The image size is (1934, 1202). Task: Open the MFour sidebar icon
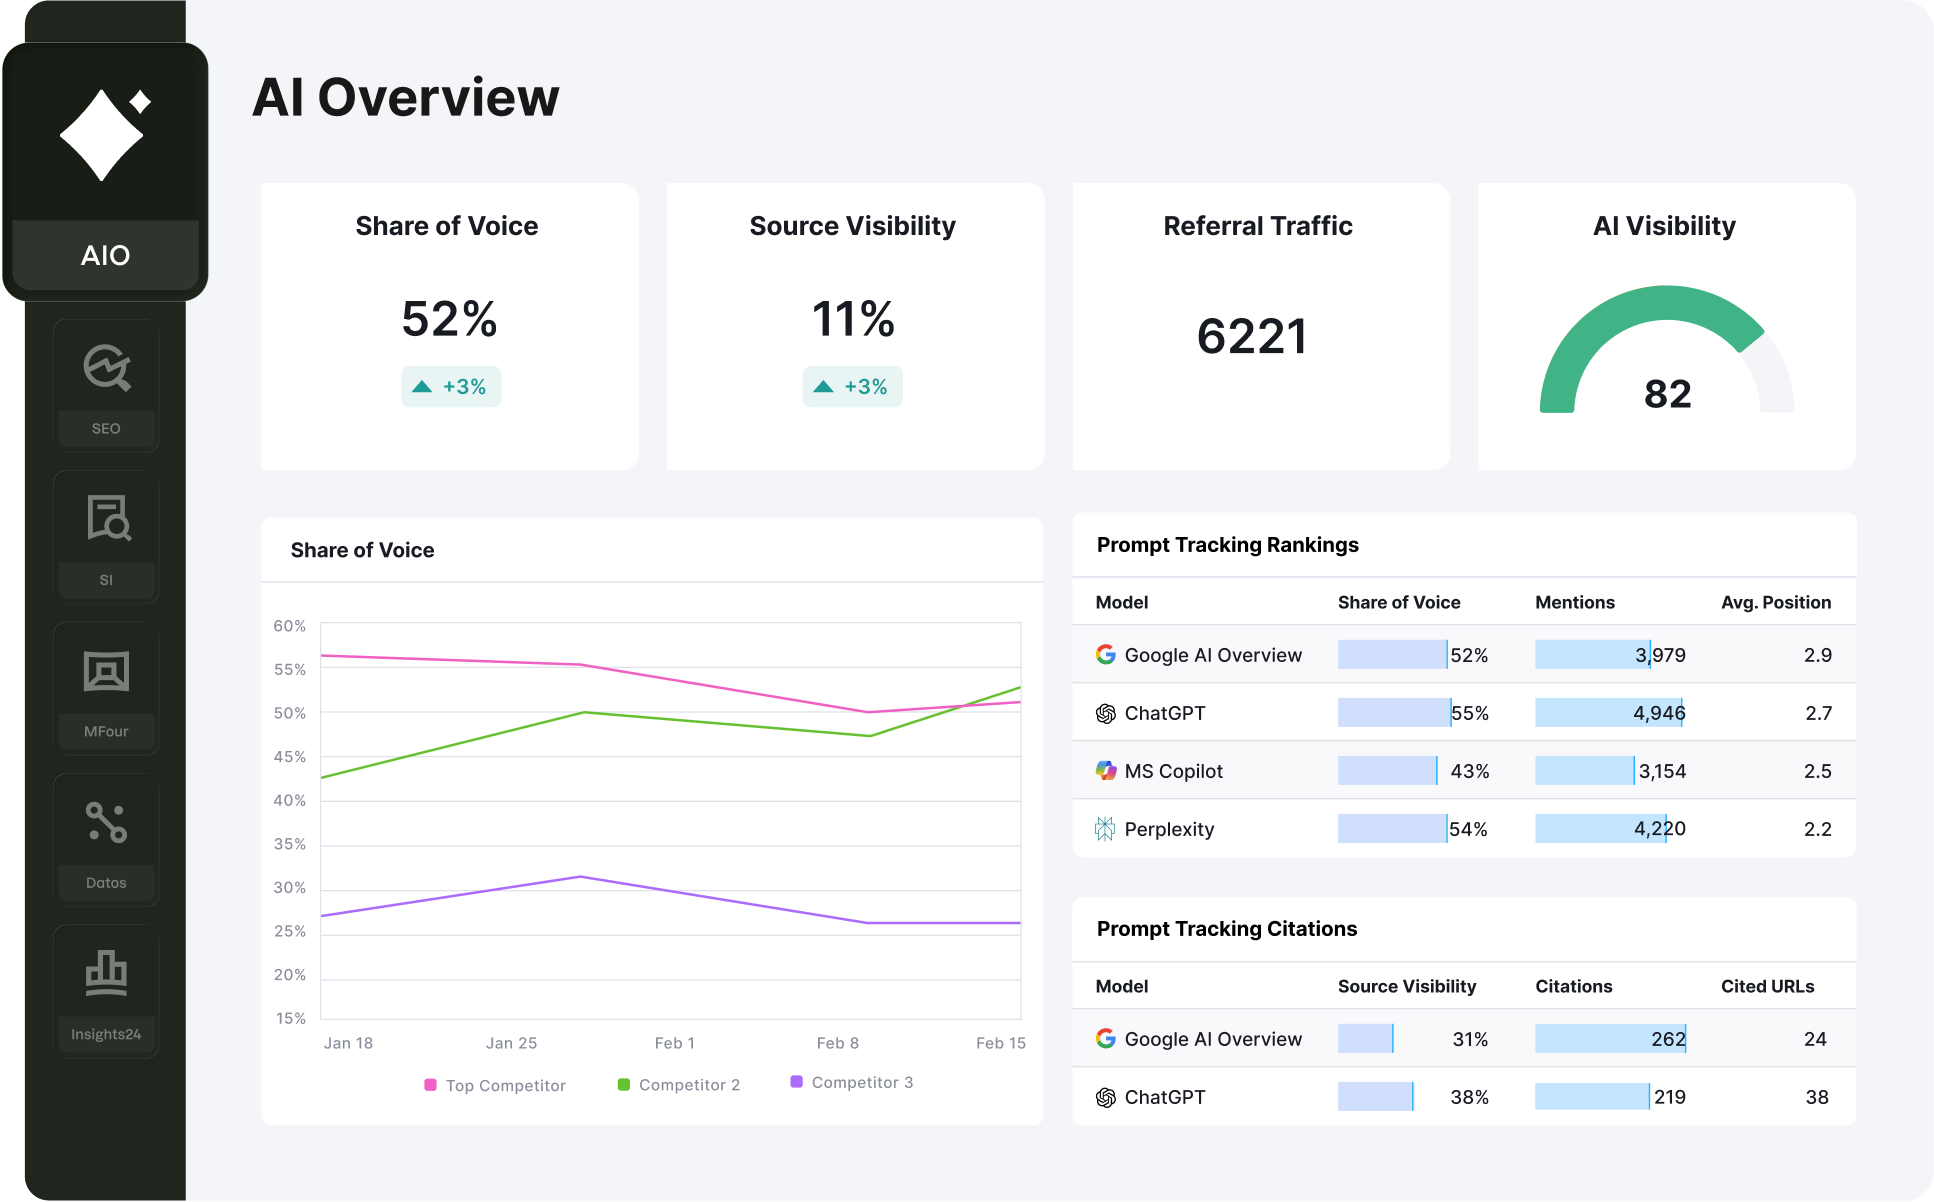coord(106,671)
